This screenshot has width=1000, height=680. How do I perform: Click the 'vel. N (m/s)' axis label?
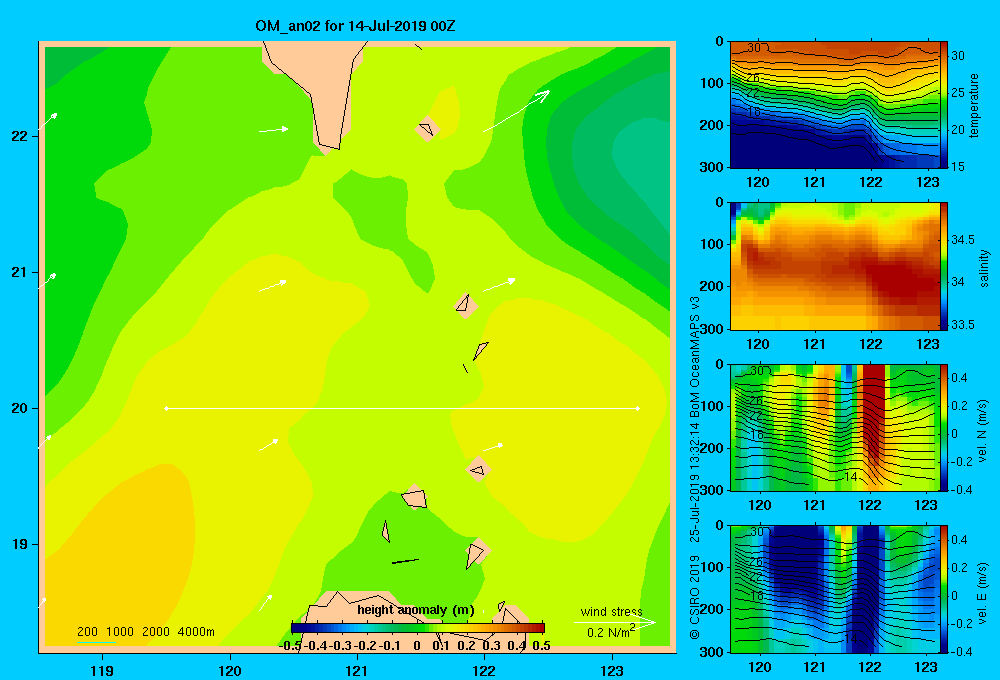983,431
